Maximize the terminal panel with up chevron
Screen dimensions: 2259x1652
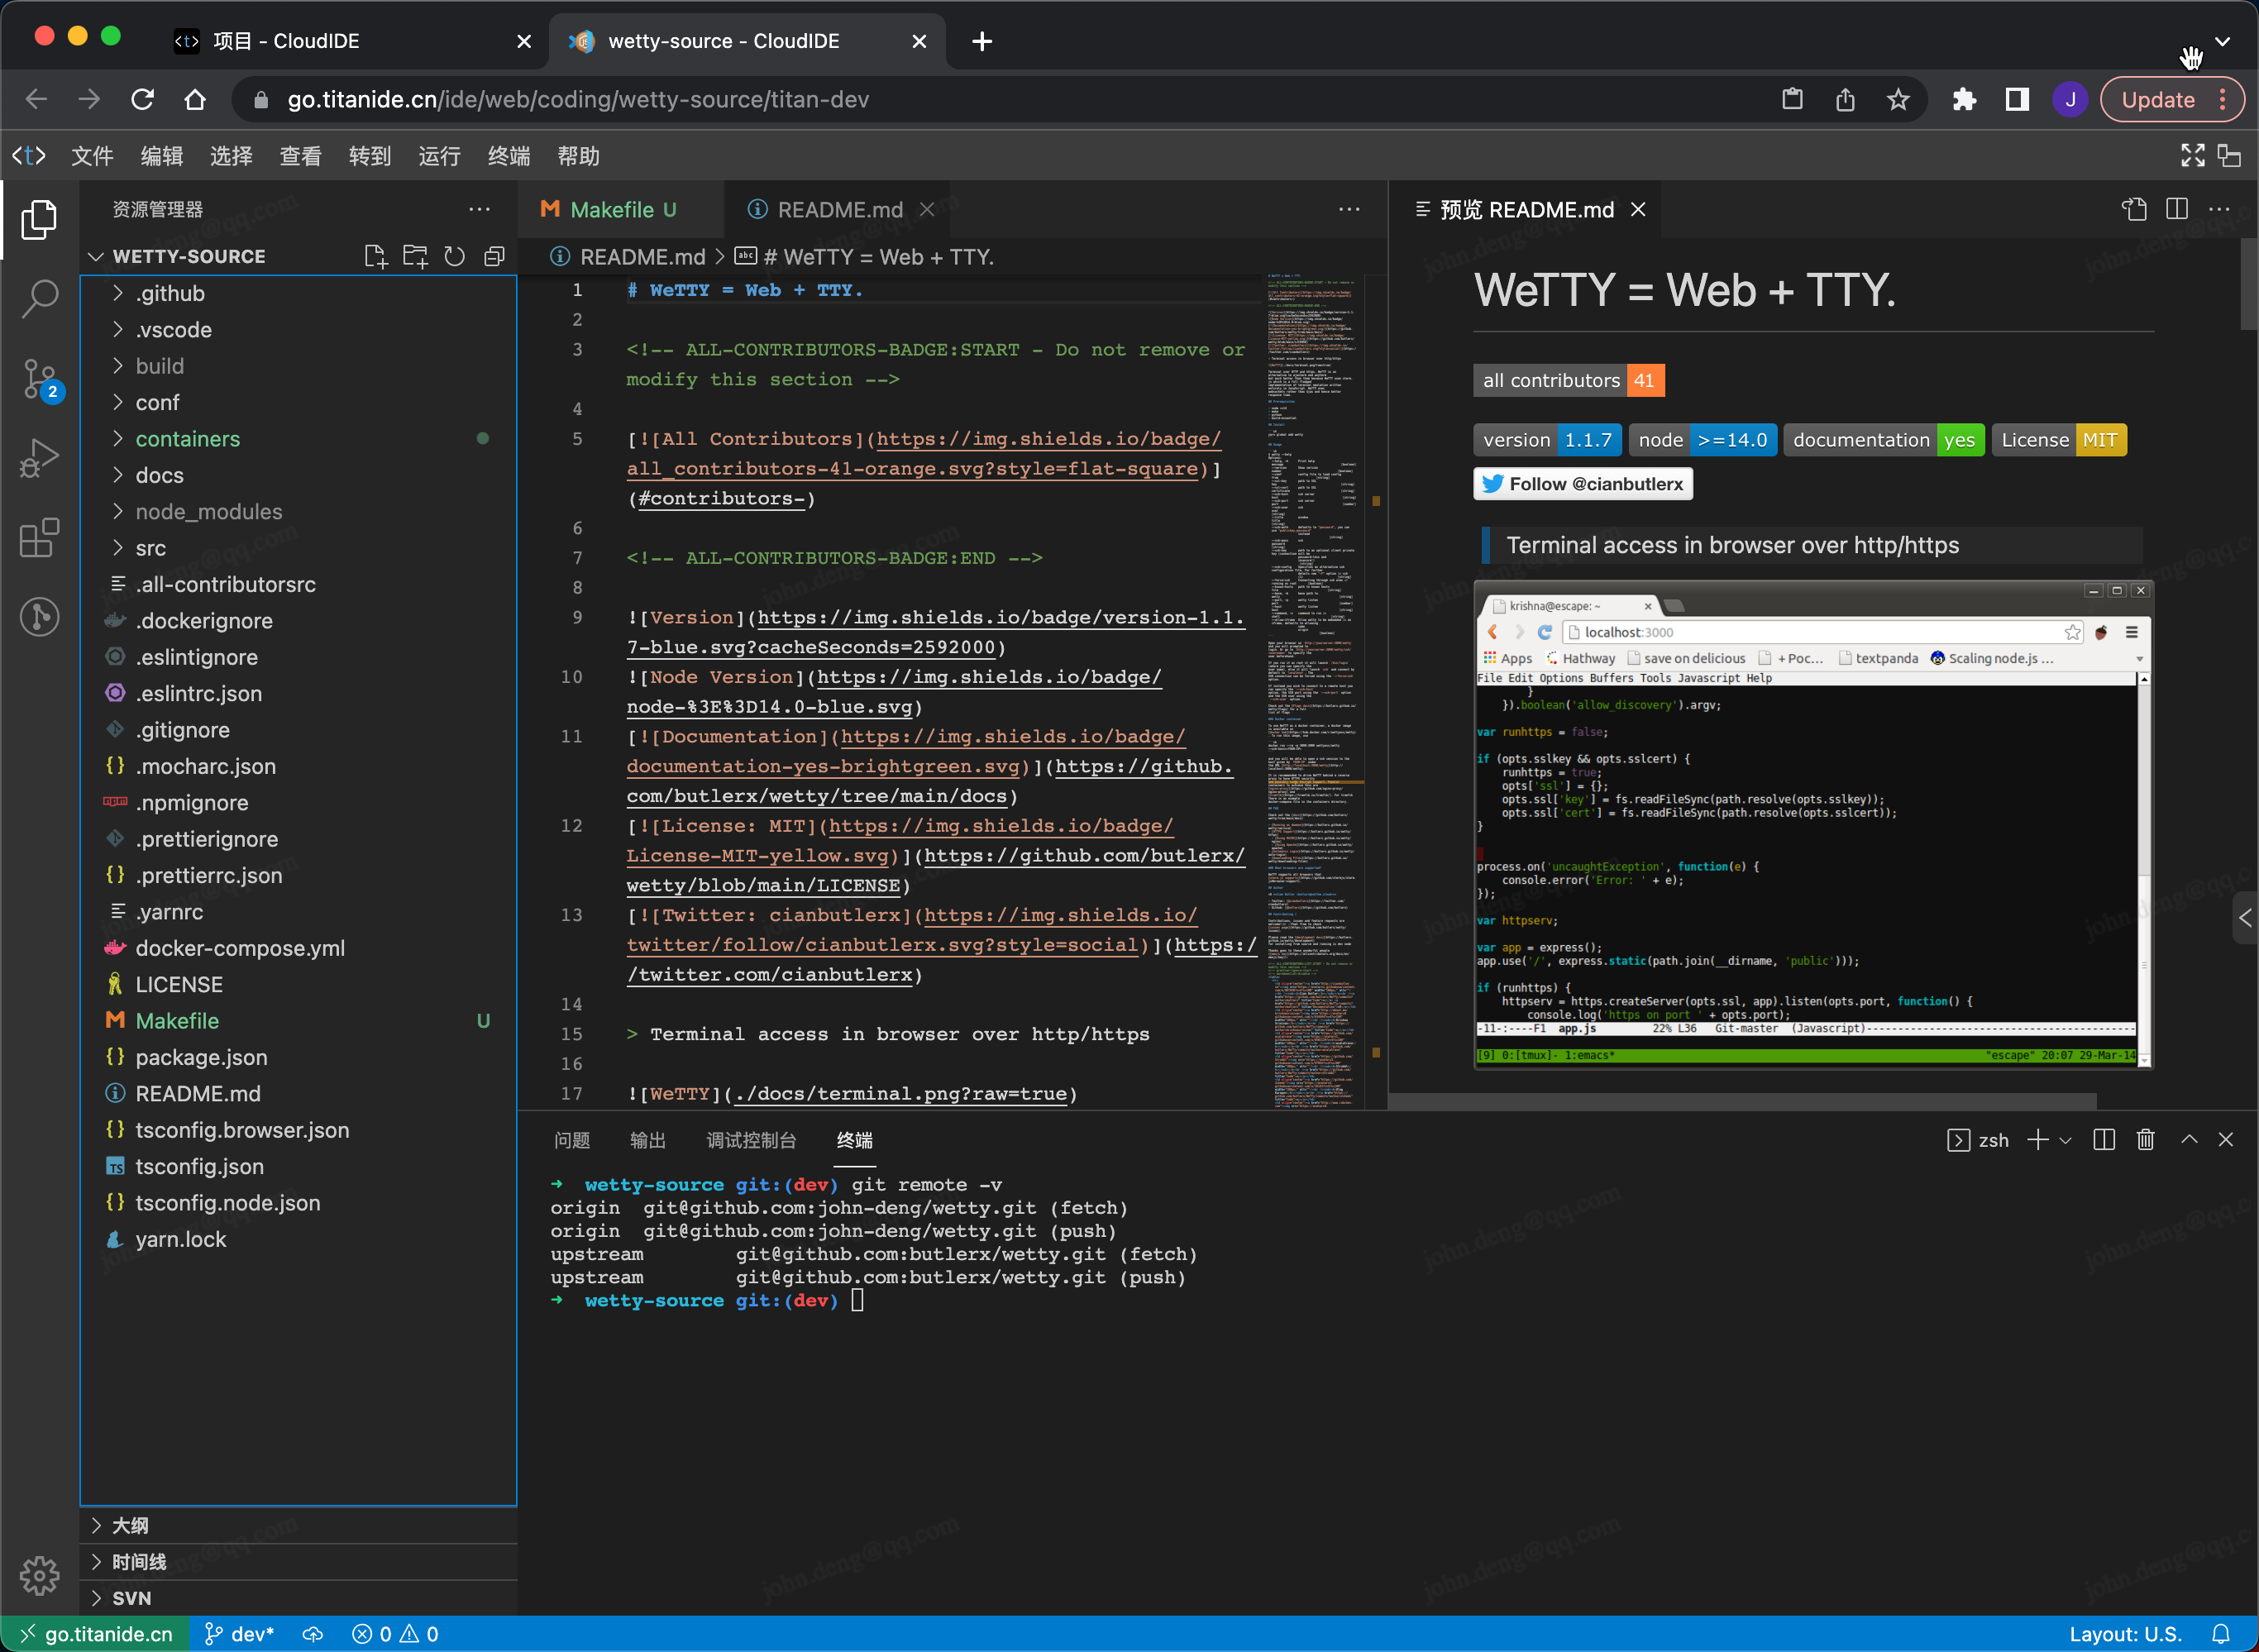tap(2189, 1140)
